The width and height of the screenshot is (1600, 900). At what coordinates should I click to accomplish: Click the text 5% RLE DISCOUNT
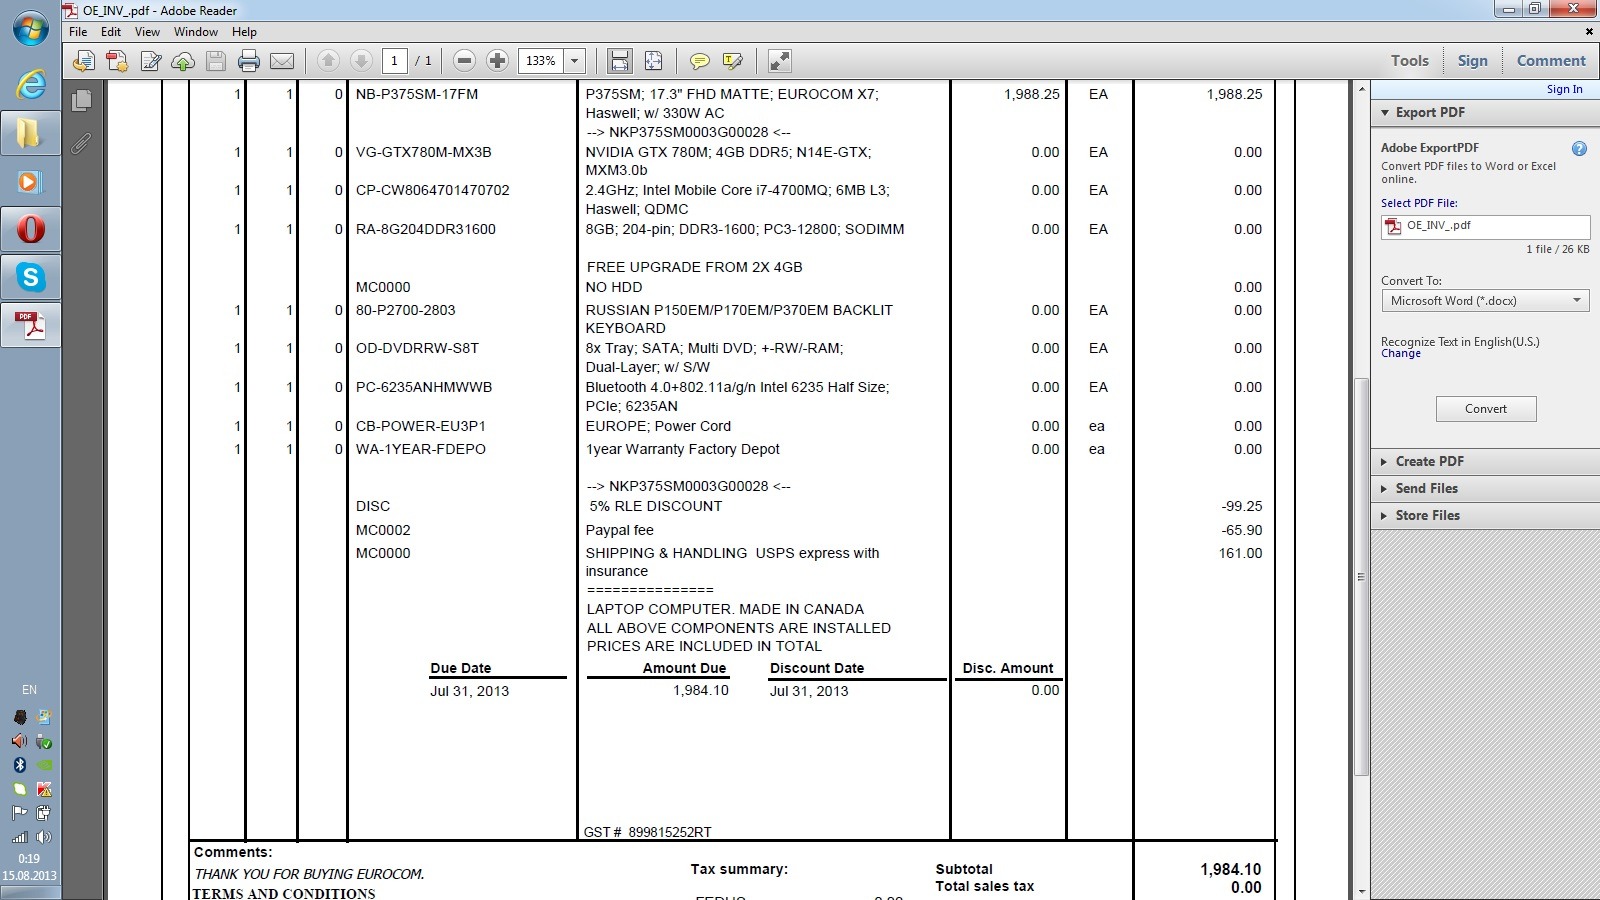pyautogui.click(x=655, y=506)
